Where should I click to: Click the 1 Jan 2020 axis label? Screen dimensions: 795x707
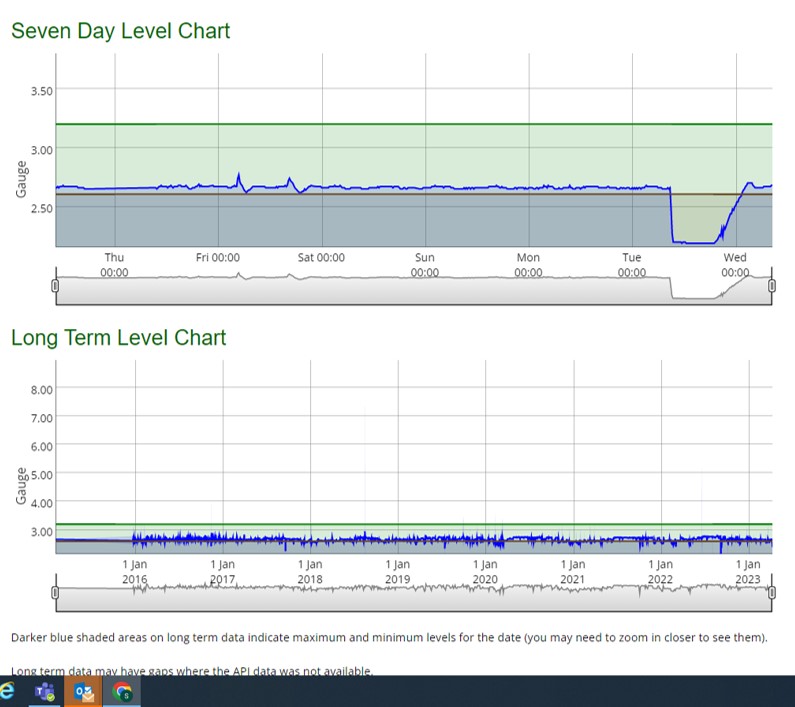point(486,572)
